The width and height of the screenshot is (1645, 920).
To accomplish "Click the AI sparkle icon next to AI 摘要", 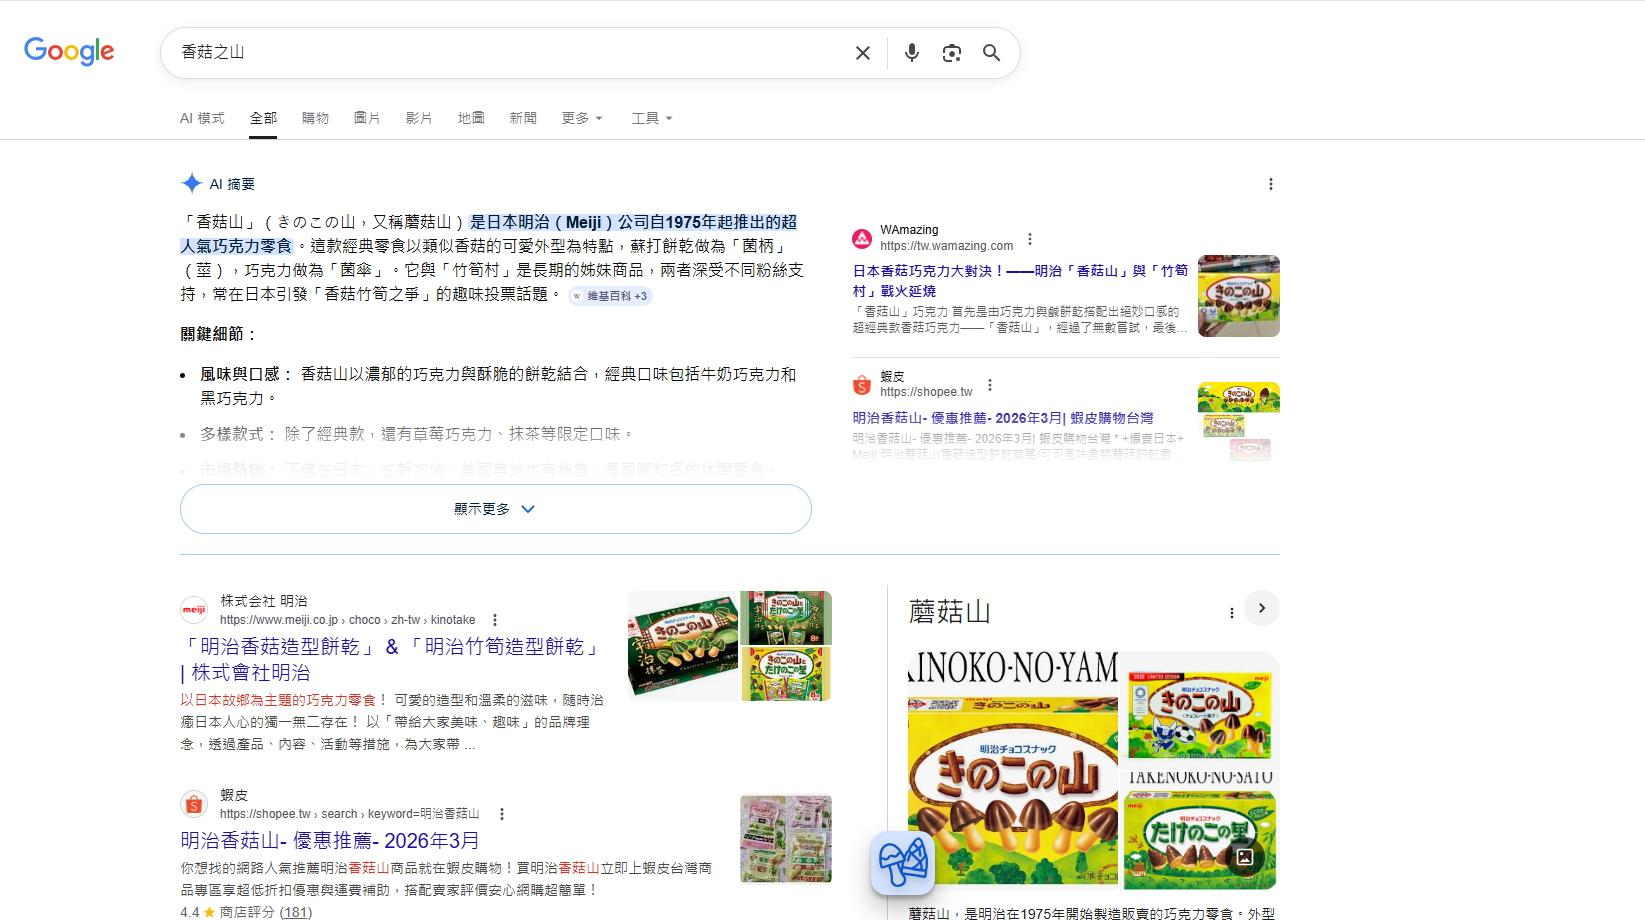I will (x=191, y=182).
